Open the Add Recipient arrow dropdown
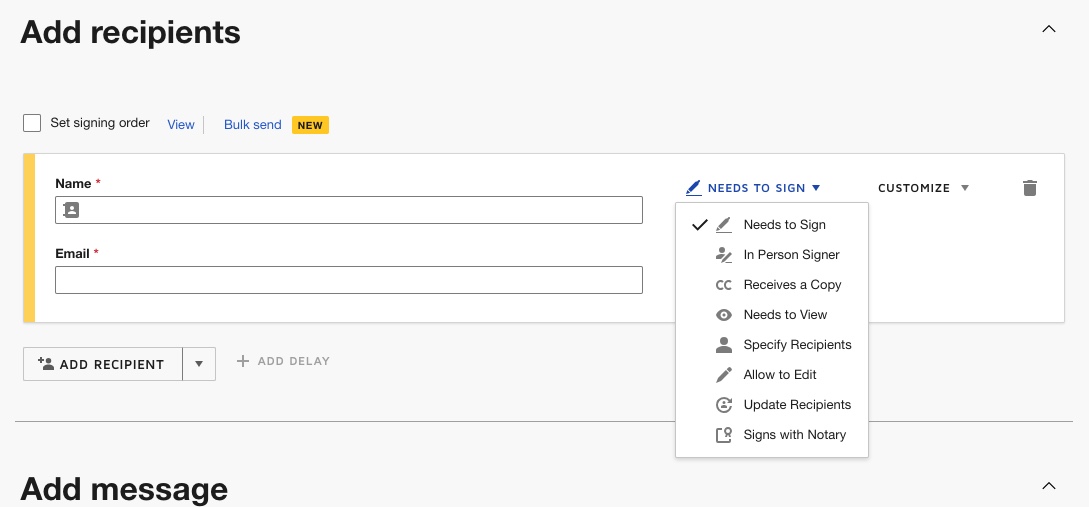The image size is (1089, 507). click(x=199, y=364)
